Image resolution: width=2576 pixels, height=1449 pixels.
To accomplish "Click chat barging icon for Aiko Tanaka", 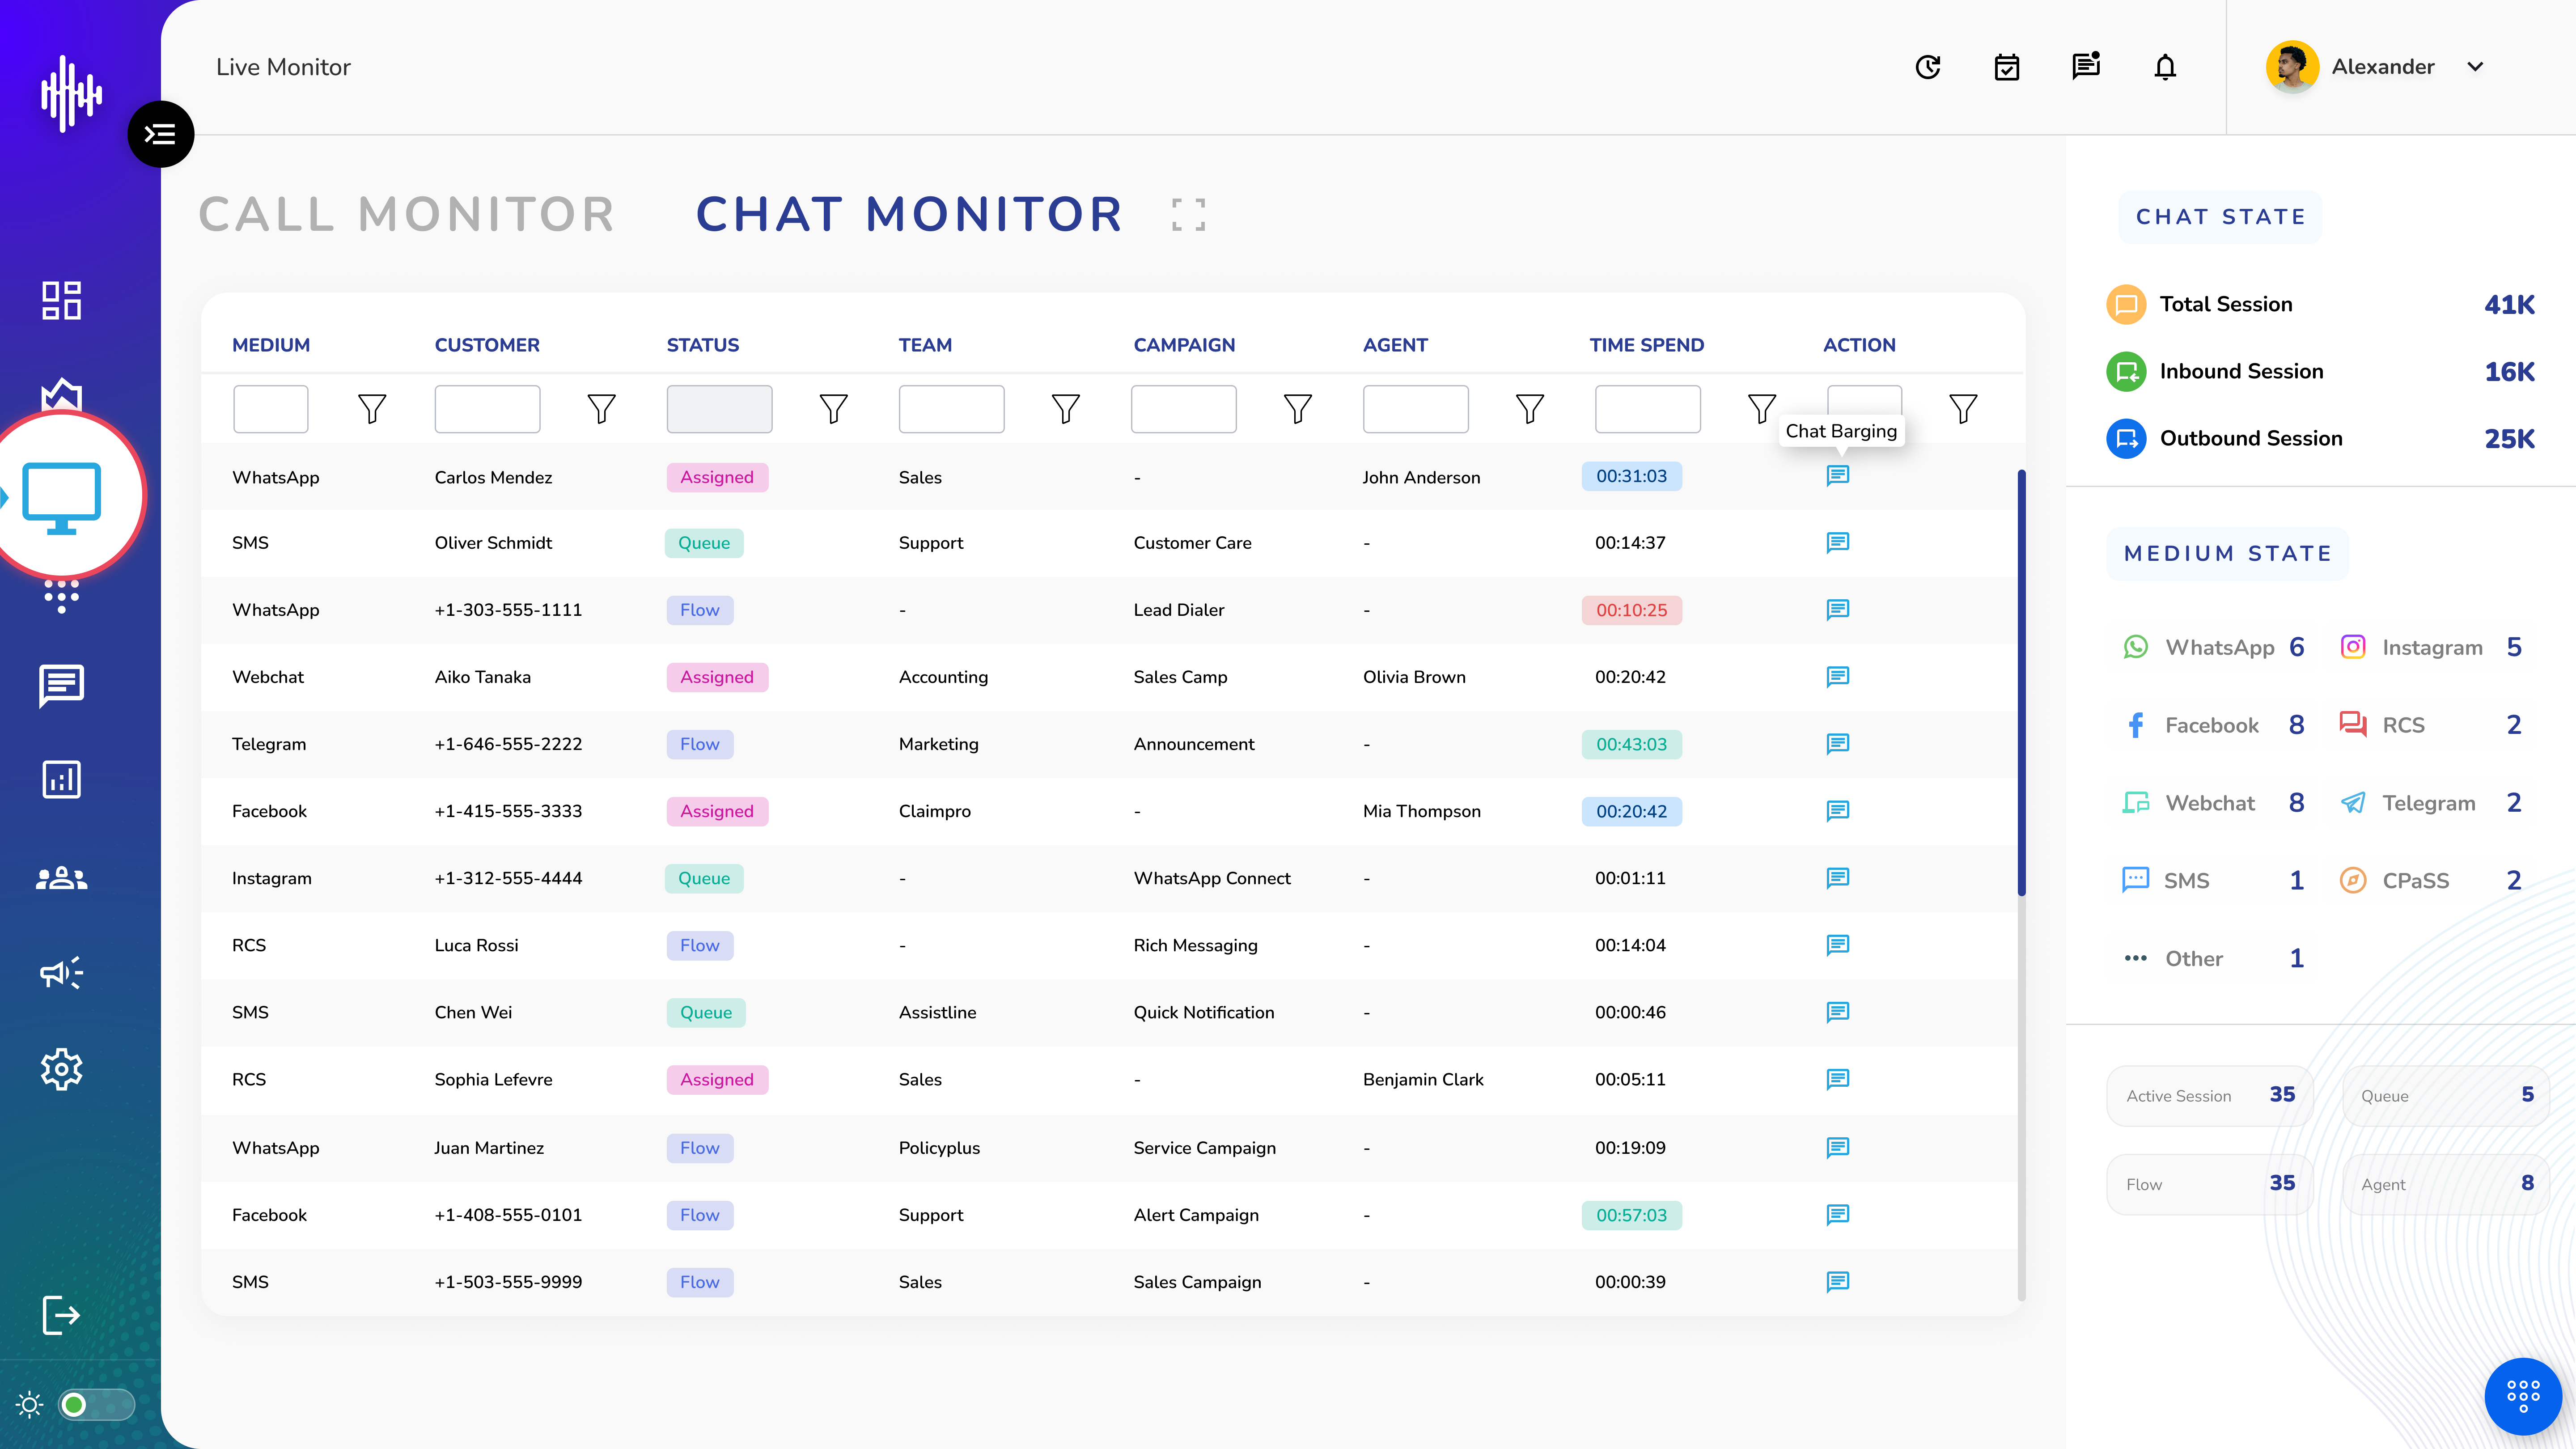I will tap(1838, 677).
